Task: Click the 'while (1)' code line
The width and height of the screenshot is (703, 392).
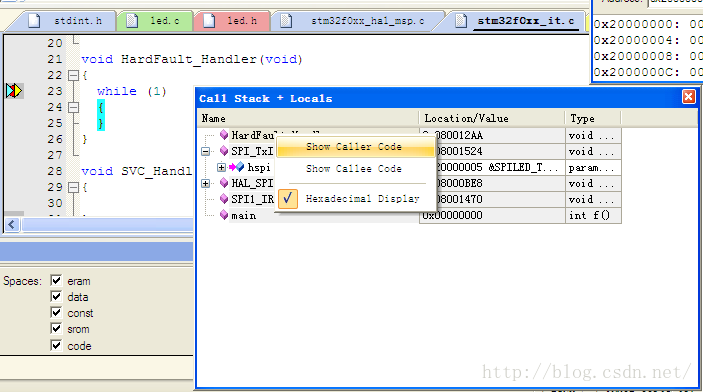Action: (x=132, y=91)
